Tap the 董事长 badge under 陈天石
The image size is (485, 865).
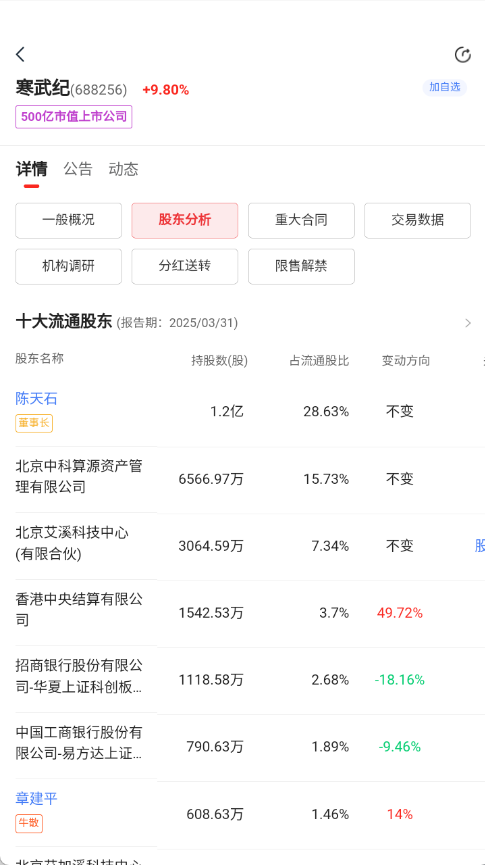[x=34, y=423]
